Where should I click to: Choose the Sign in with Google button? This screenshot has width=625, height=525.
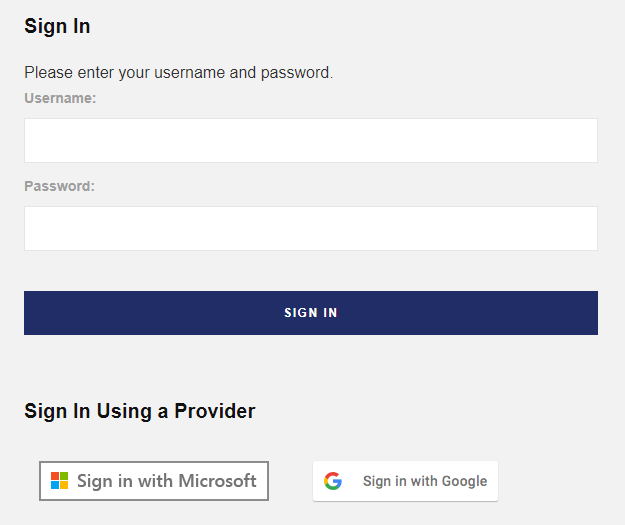pyautogui.click(x=405, y=481)
